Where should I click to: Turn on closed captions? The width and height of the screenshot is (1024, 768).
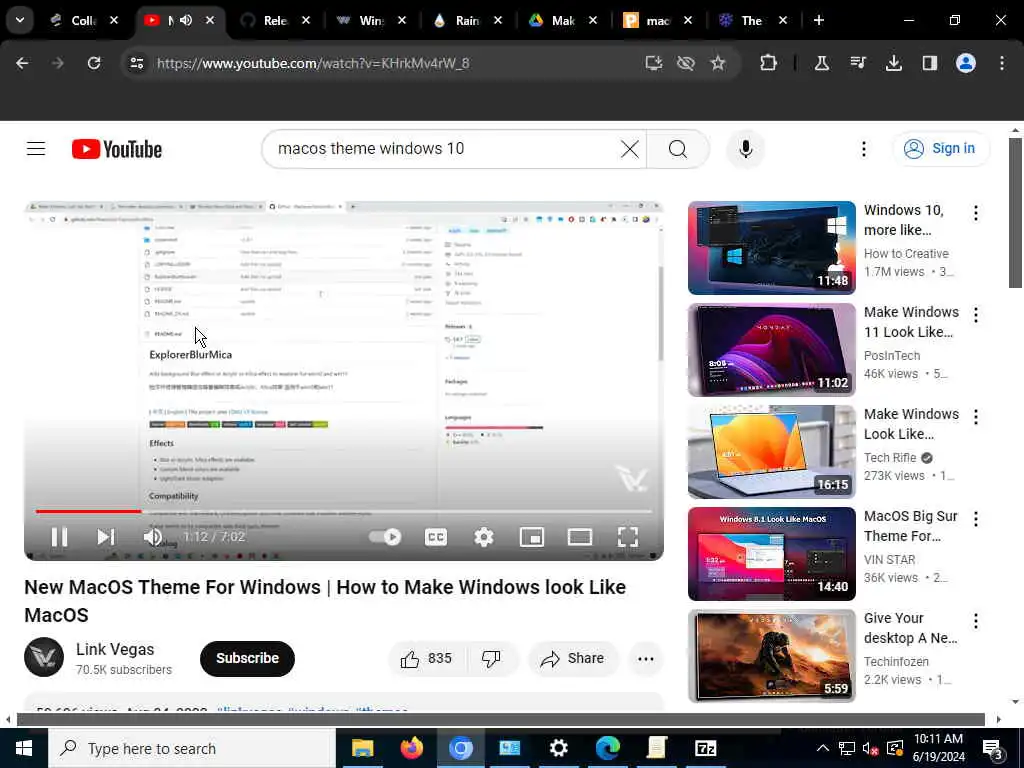tap(436, 537)
